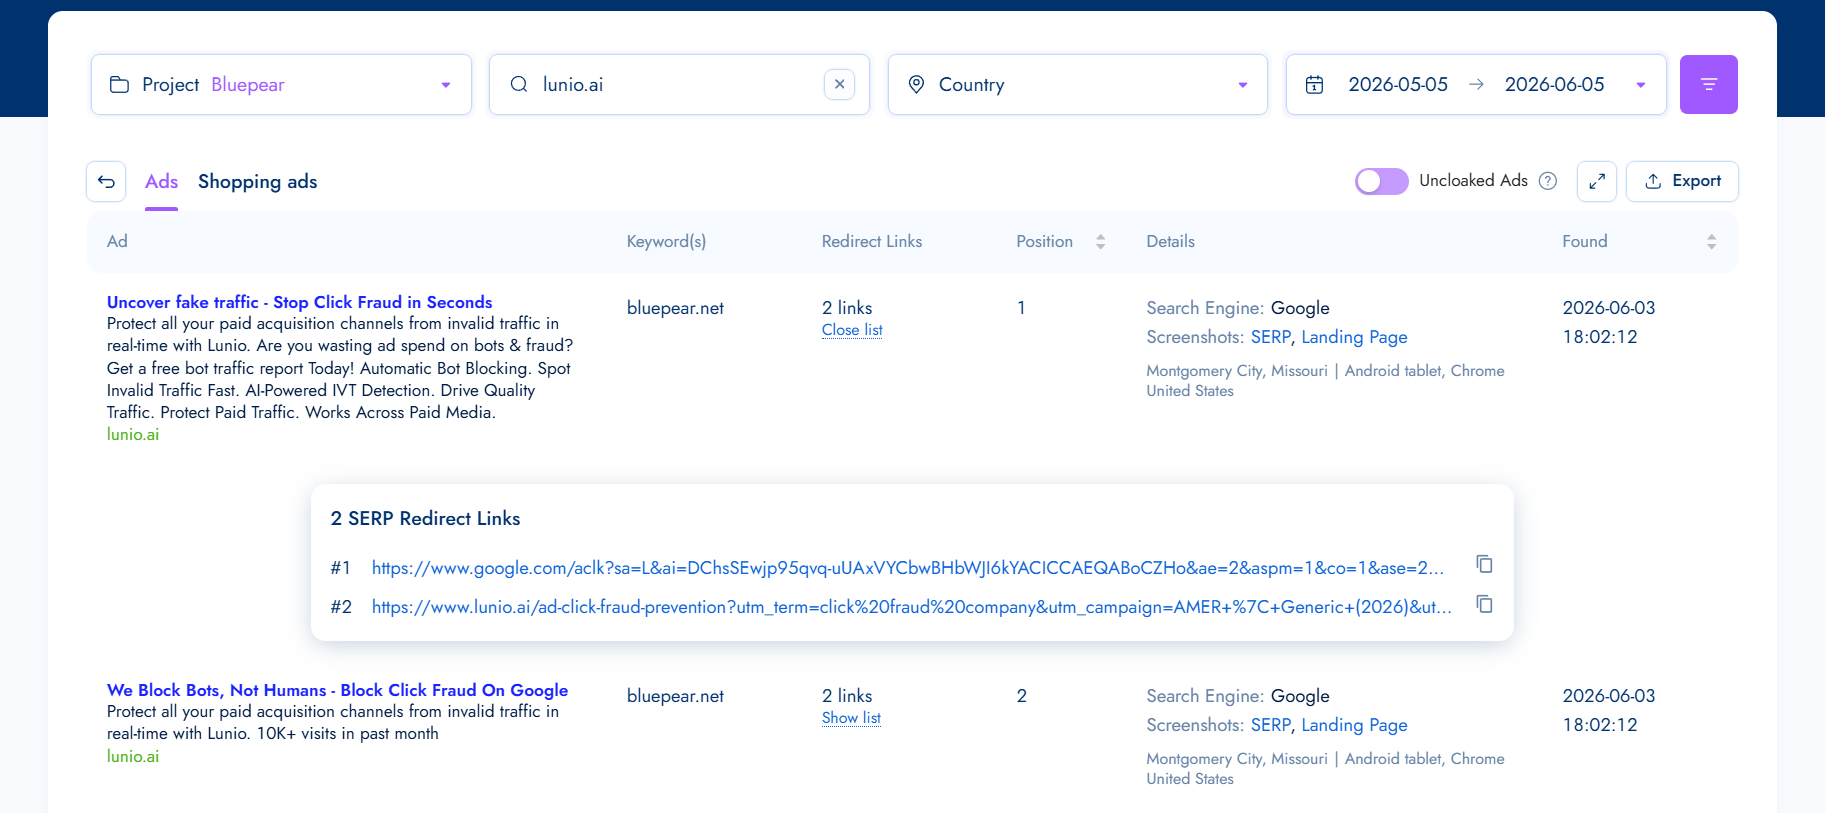Click the Ad column header
Image resolution: width=1826 pixels, height=813 pixels.
(117, 241)
